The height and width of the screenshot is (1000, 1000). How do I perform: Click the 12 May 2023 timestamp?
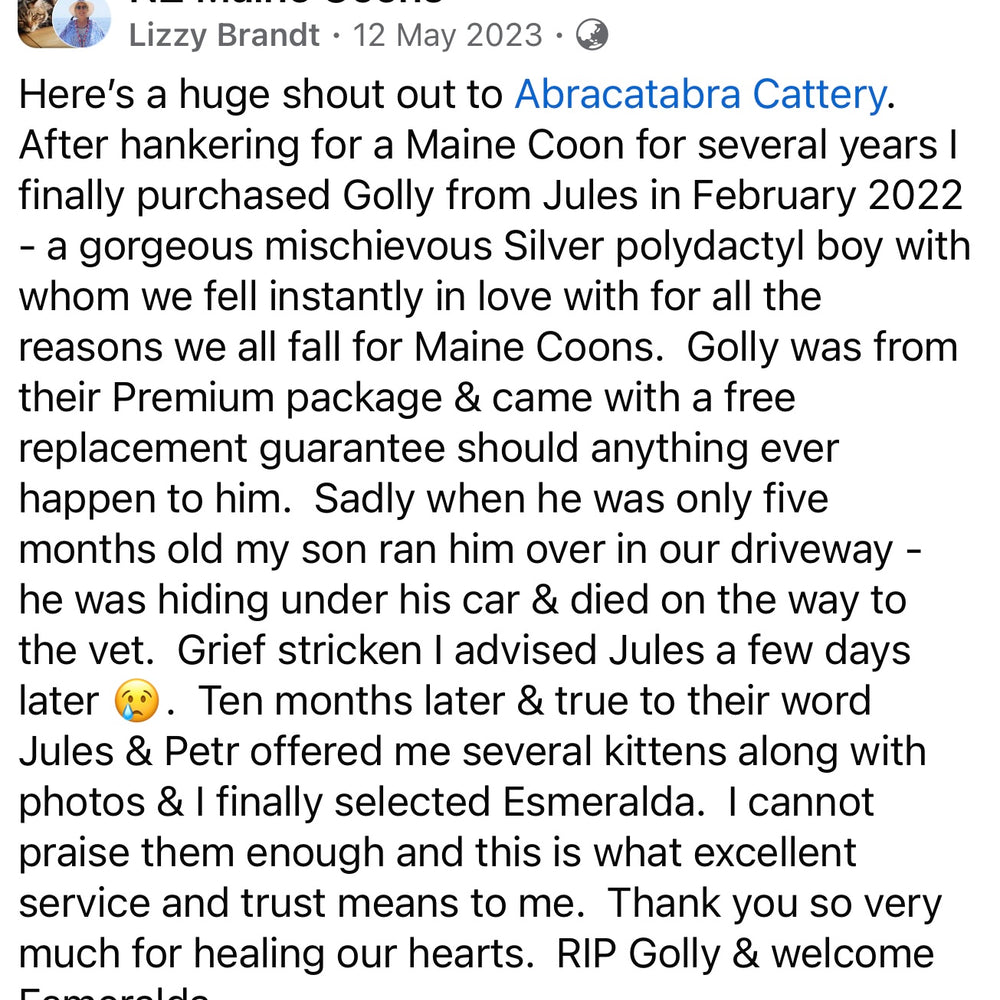click(447, 35)
